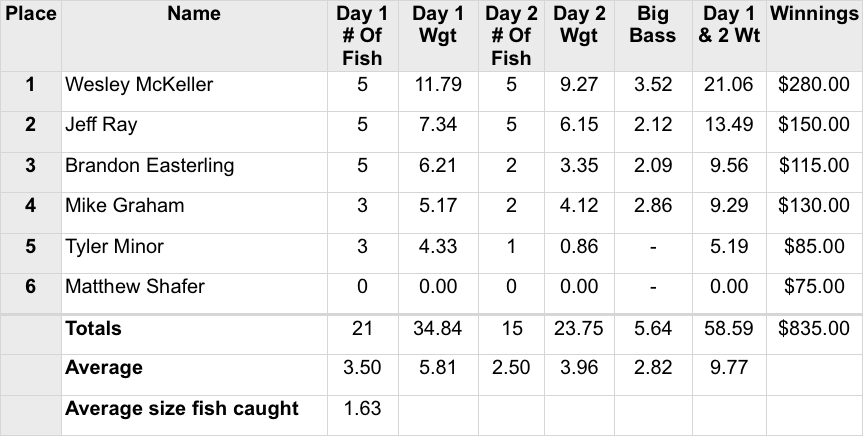Image resolution: width=863 pixels, height=437 pixels.
Task: Select the 1.63 average fish size cell
Action: tap(362, 408)
